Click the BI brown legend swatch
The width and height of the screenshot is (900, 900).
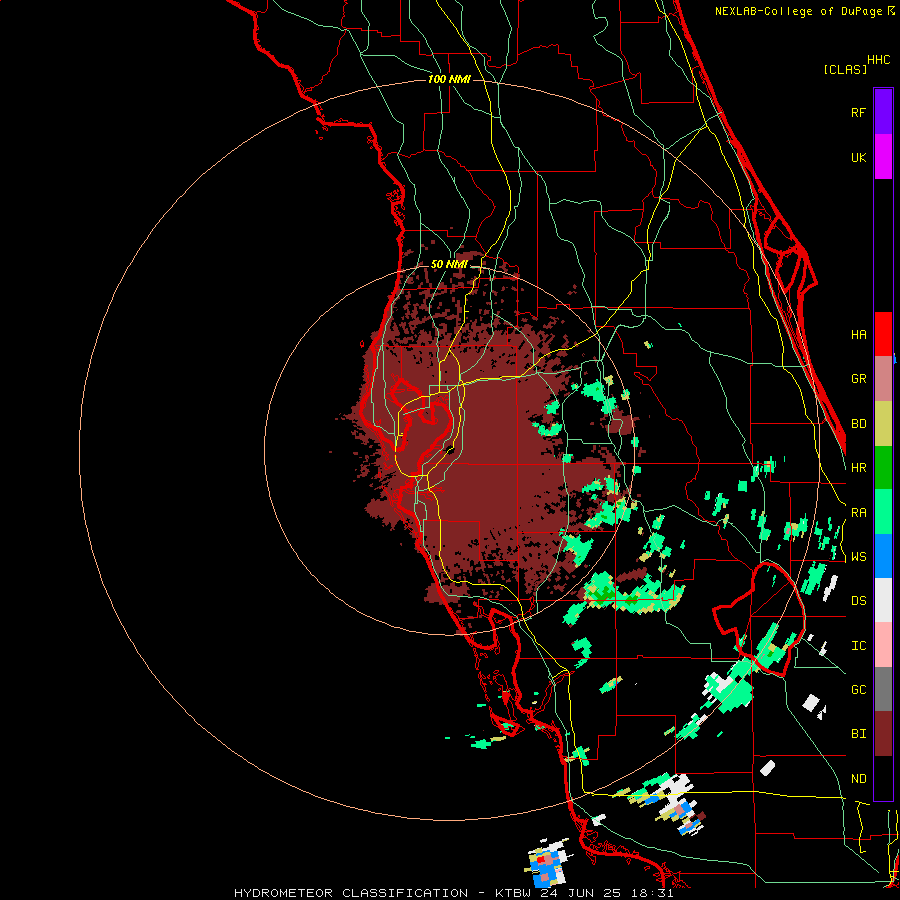tap(883, 734)
